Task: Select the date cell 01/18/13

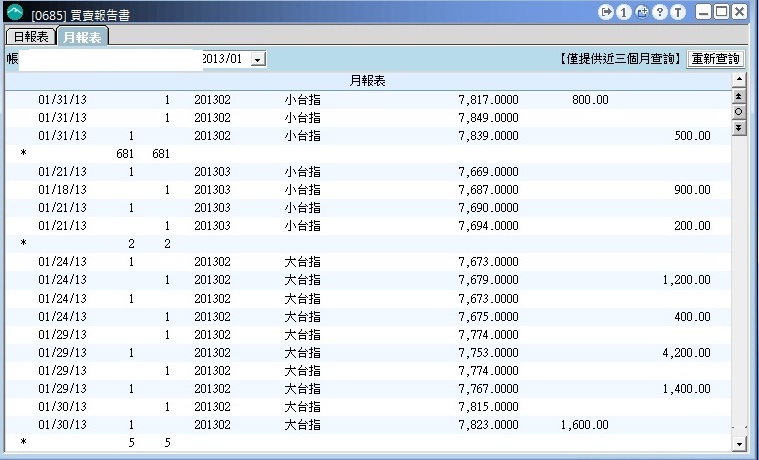Action: point(62,190)
